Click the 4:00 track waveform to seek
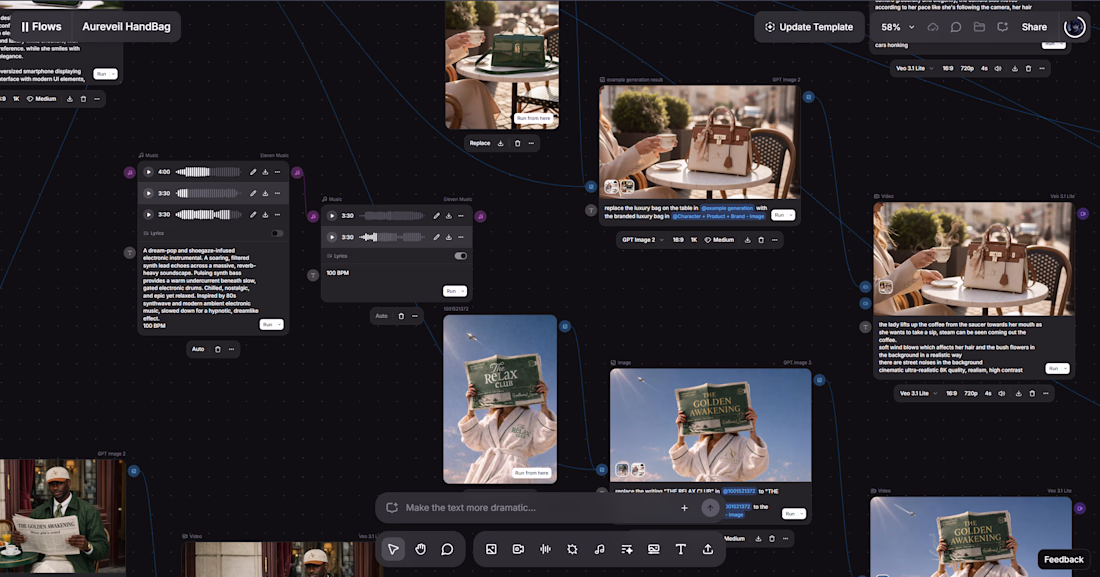Screen dimensions: 1100x577 point(208,172)
